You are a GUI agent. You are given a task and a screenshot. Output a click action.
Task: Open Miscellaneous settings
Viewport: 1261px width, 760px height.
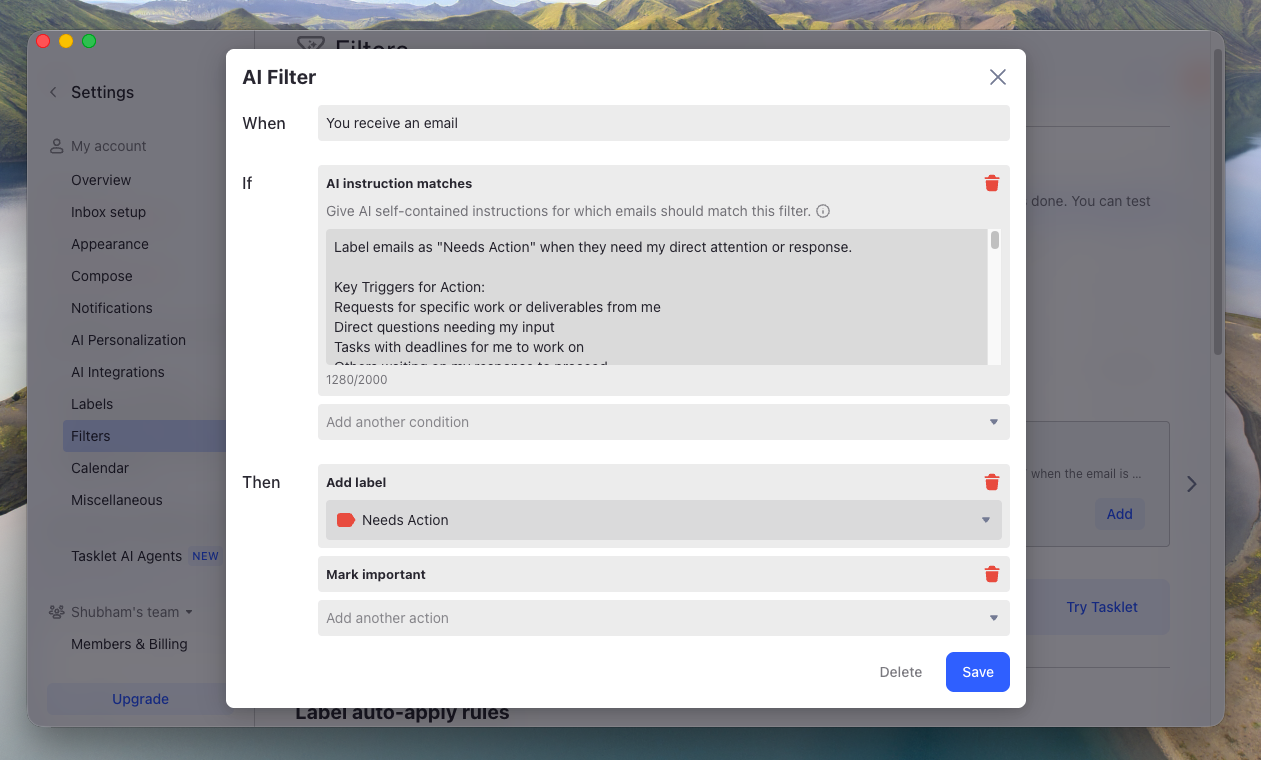[x=117, y=500]
